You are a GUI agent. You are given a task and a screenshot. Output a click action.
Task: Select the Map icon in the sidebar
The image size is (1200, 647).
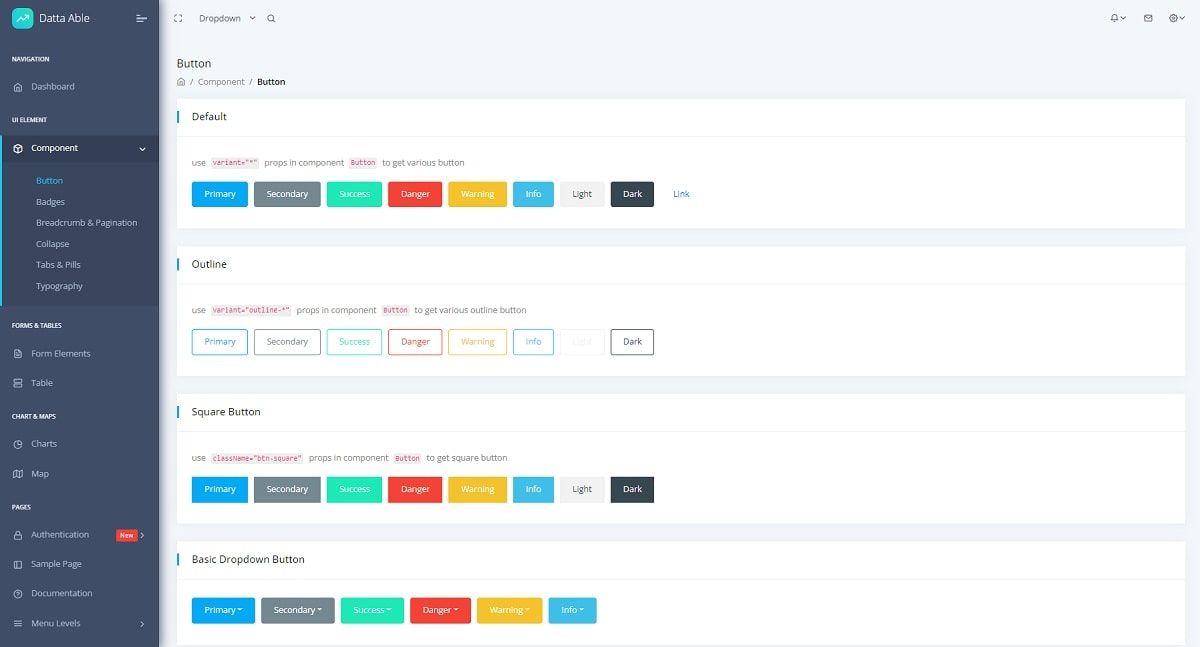(18, 474)
